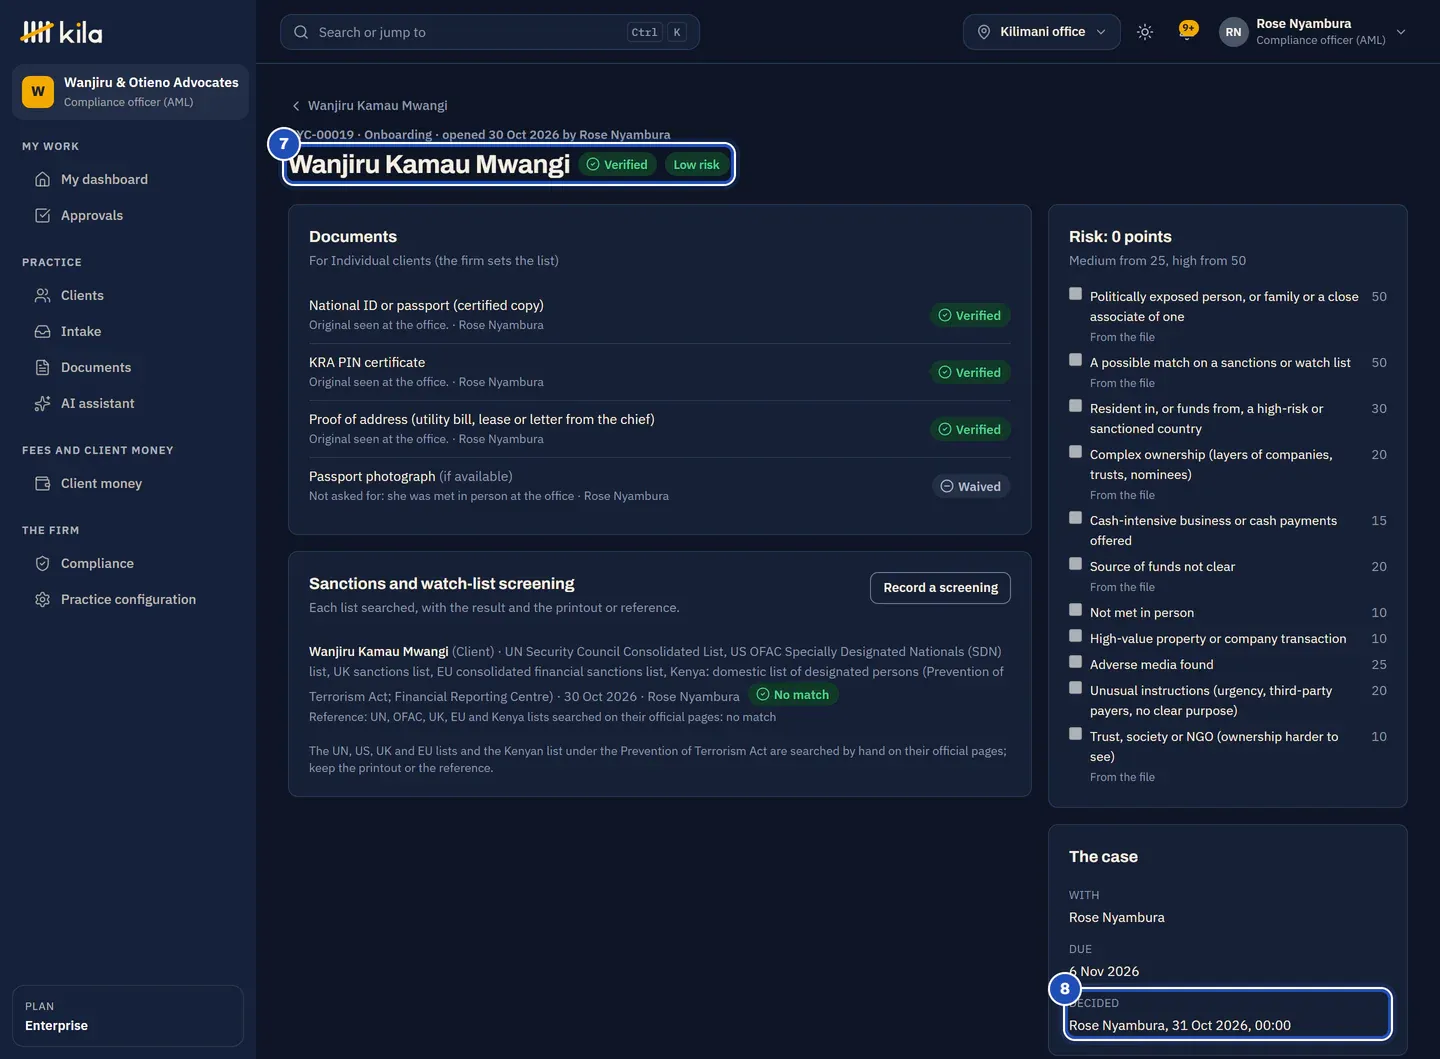Image resolution: width=1440 pixels, height=1059 pixels.
Task: Click the Clients people icon
Action: point(42,295)
